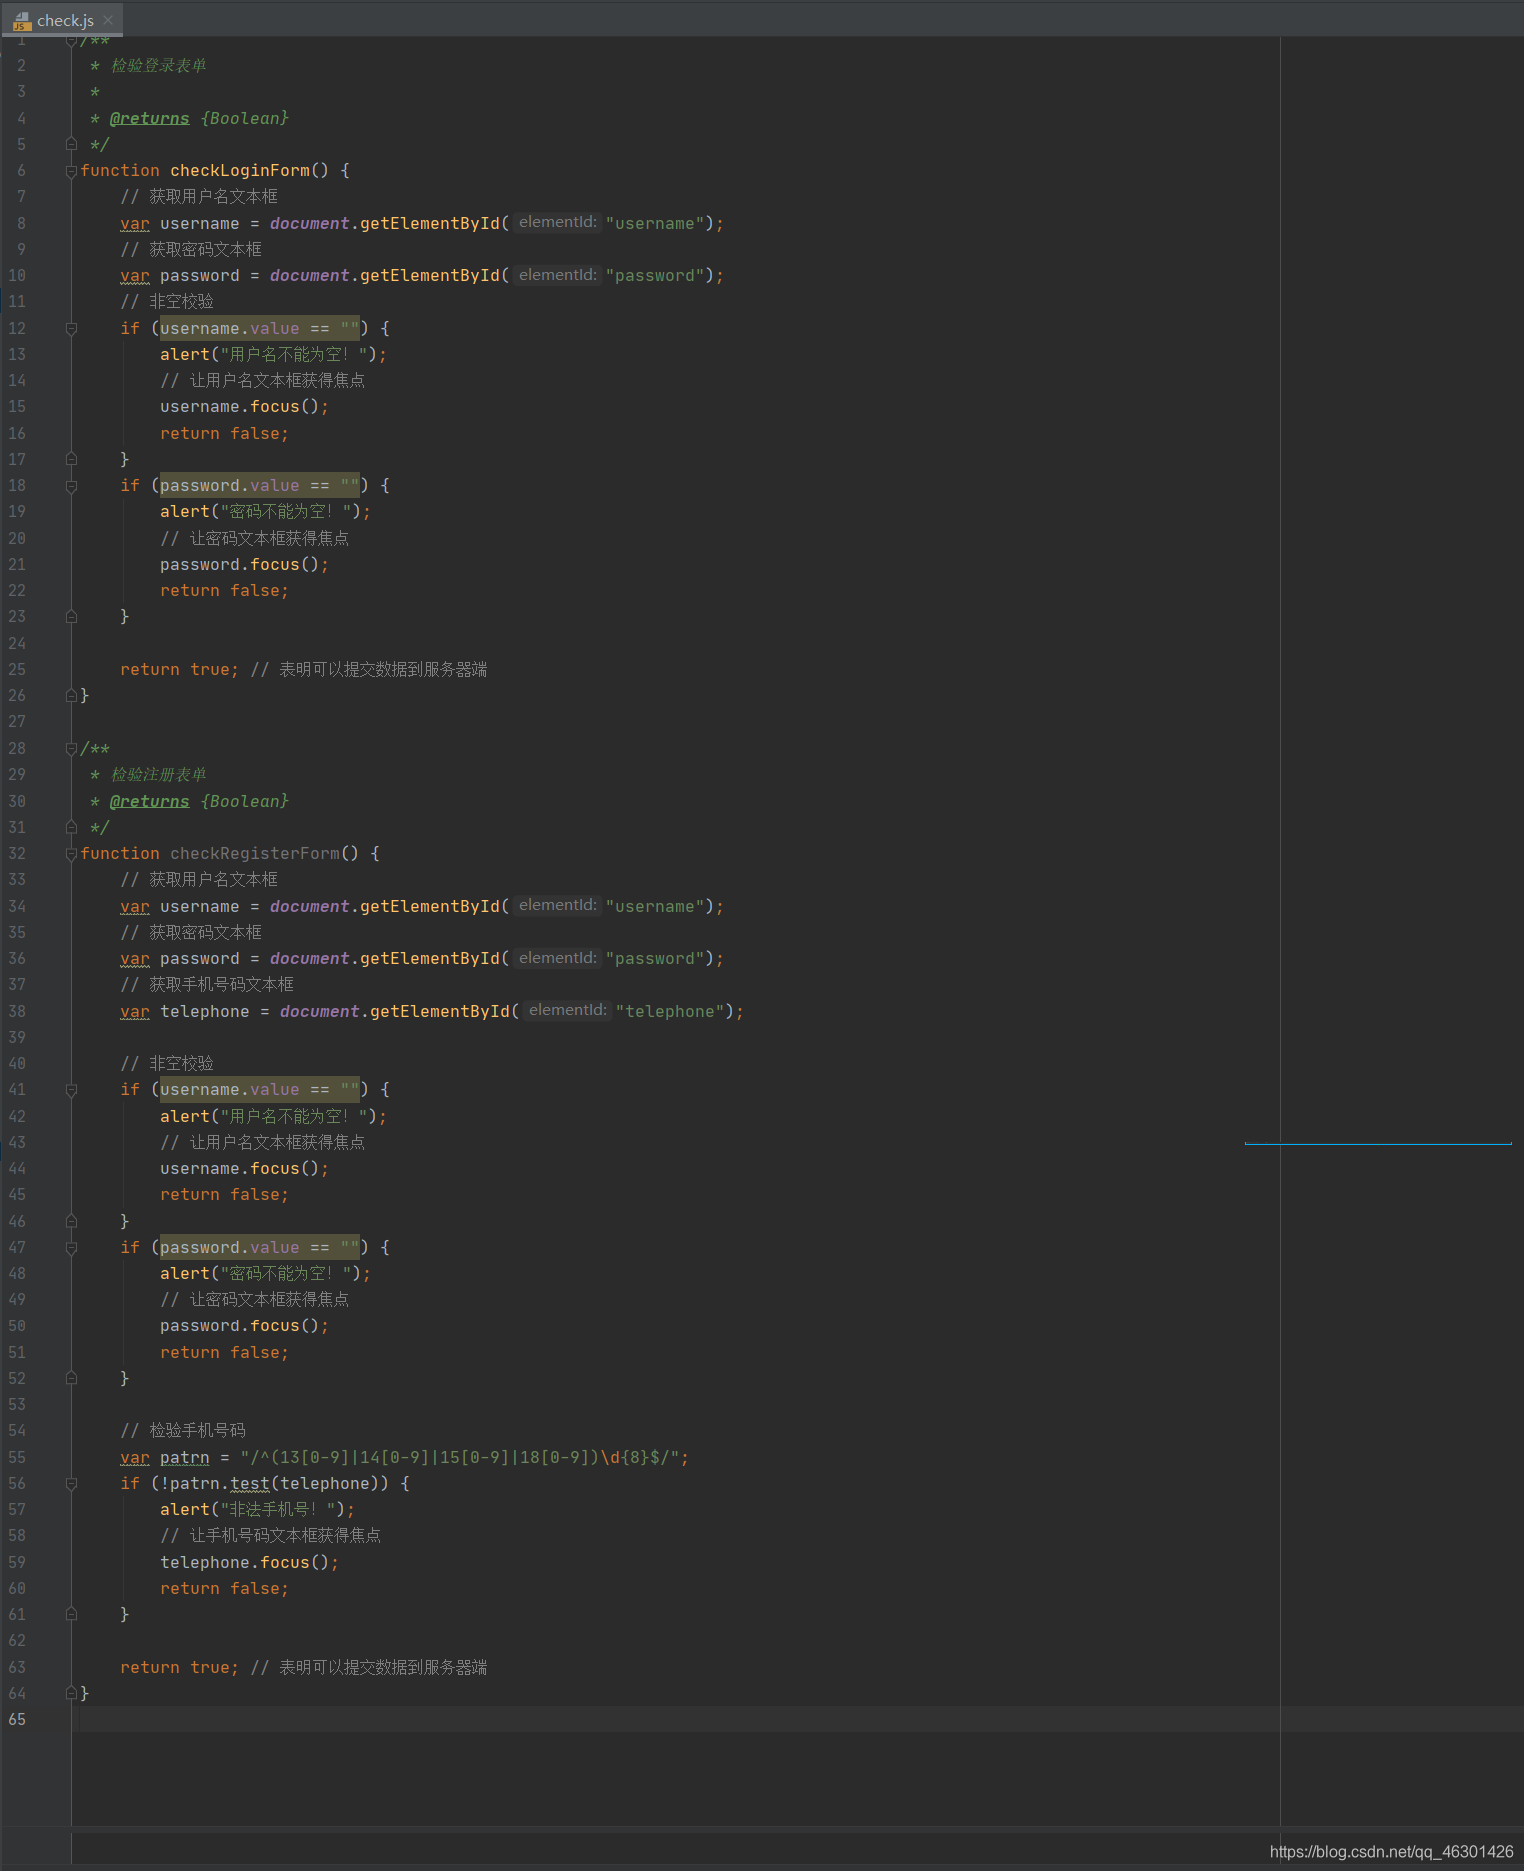Collapse the checkLoginForm function at line 6
This screenshot has width=1524, height=1871.
71,171
